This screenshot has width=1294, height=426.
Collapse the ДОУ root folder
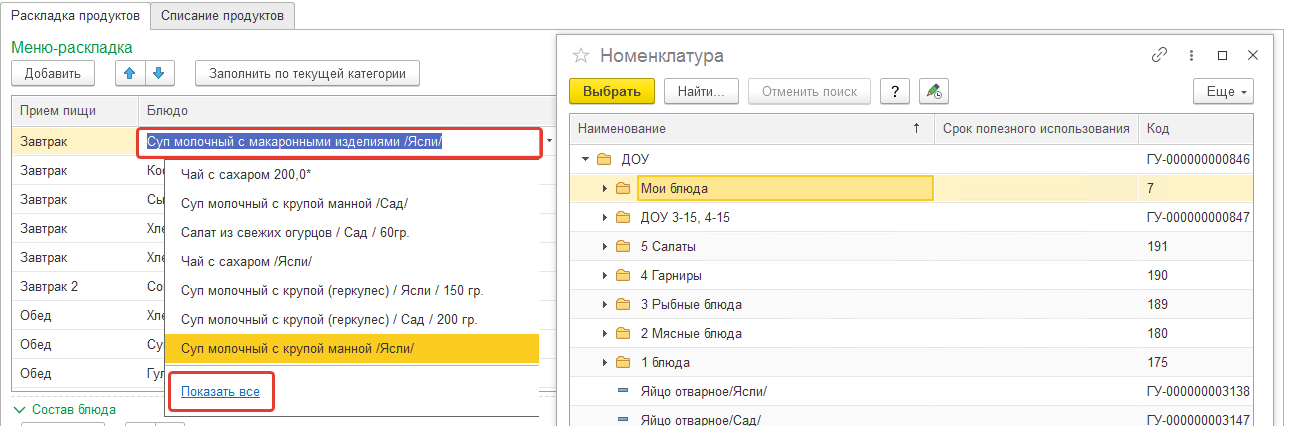click(585, 159)
